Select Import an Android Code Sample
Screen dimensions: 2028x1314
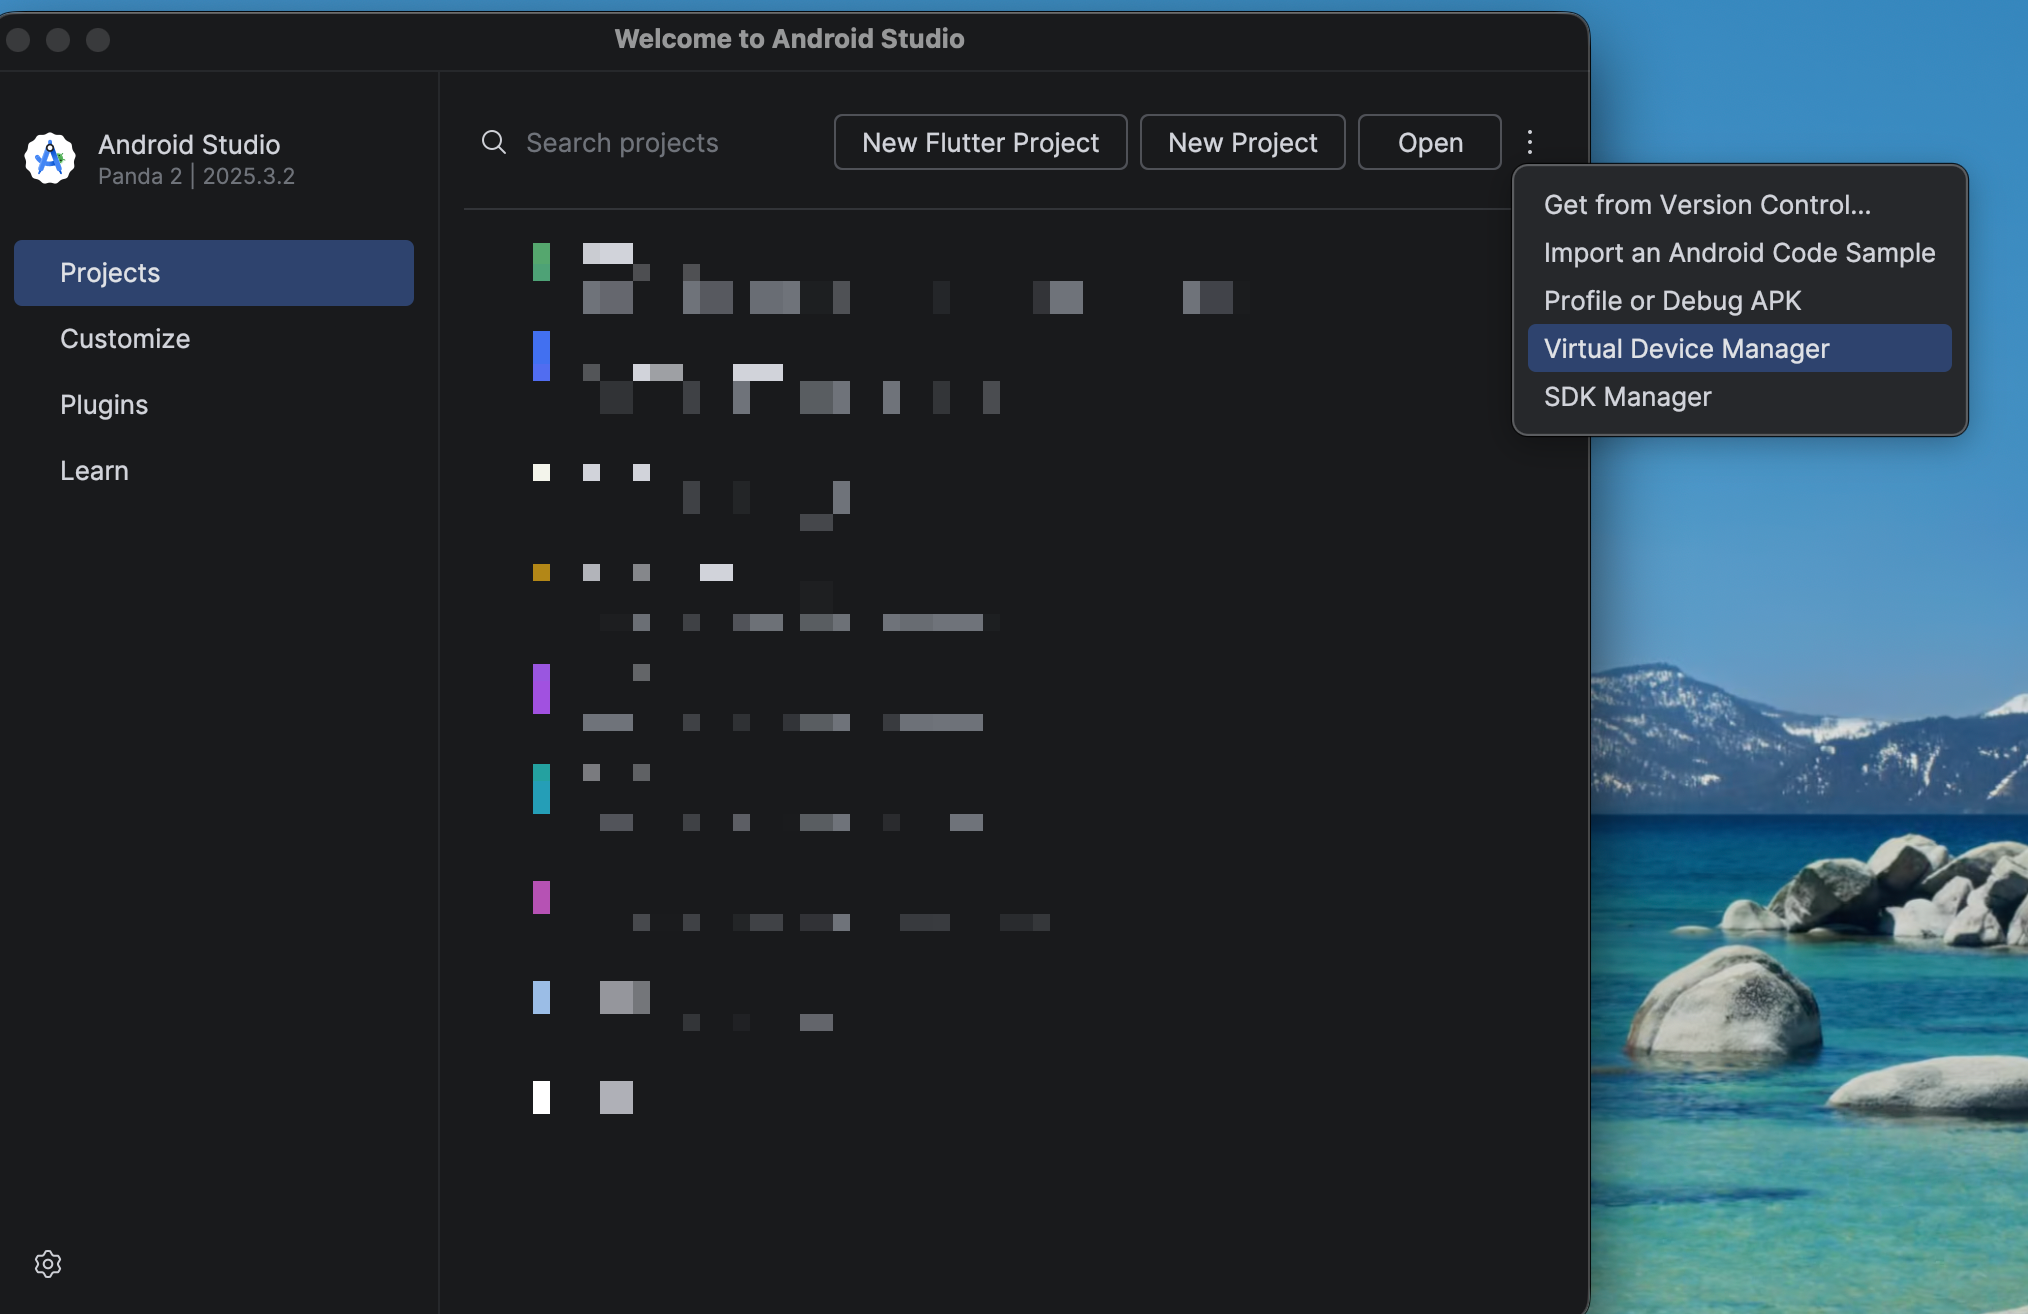coord(1738,253)
